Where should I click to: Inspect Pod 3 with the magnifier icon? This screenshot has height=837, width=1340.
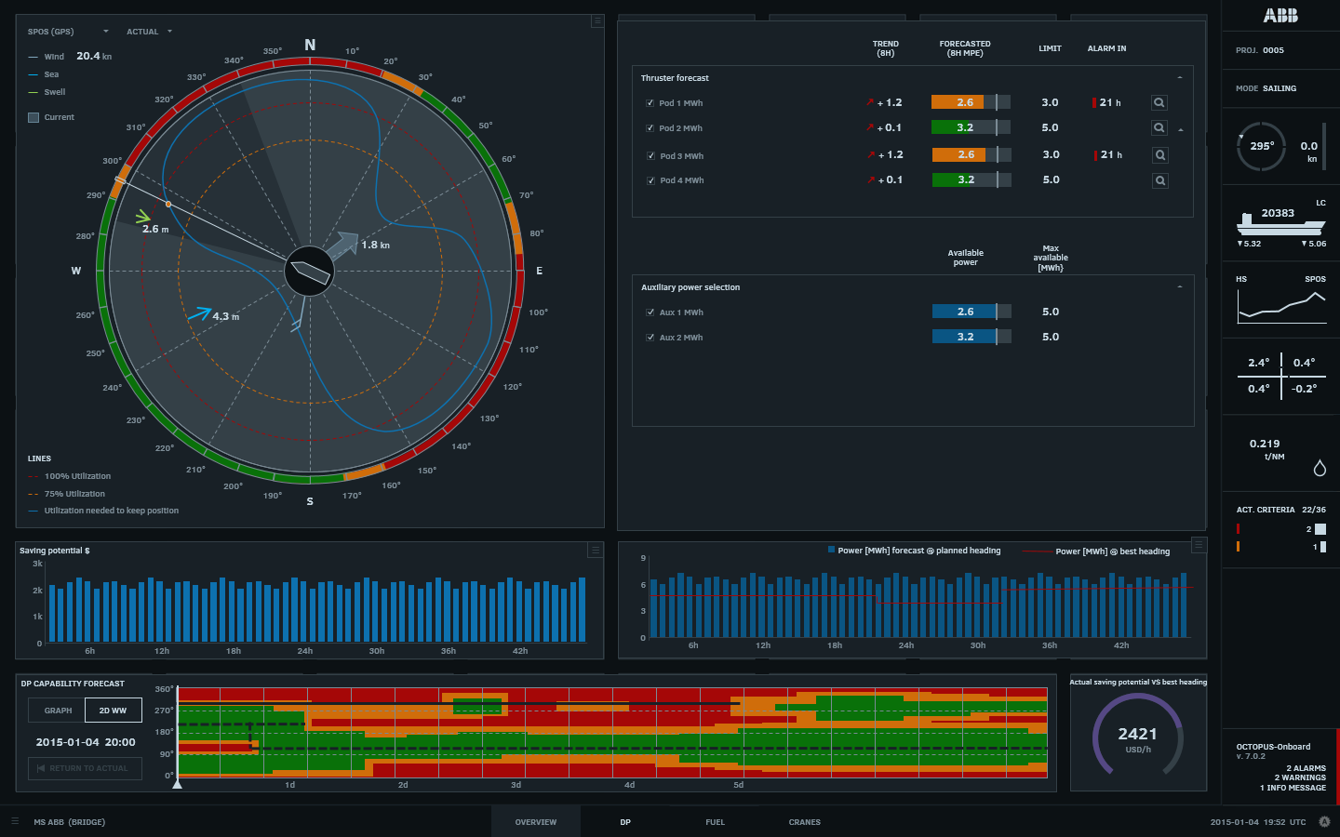click(x=1159, y=155)
